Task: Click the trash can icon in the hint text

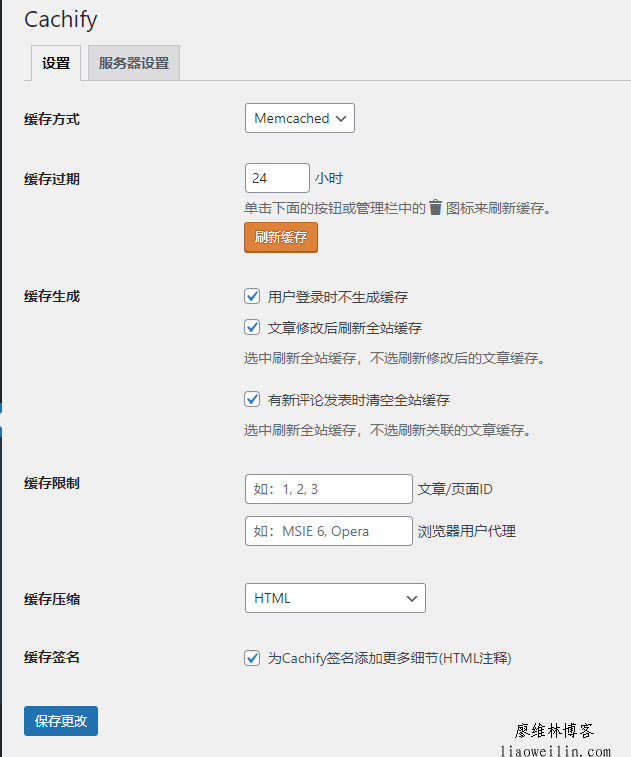Action: pos(435,208)
